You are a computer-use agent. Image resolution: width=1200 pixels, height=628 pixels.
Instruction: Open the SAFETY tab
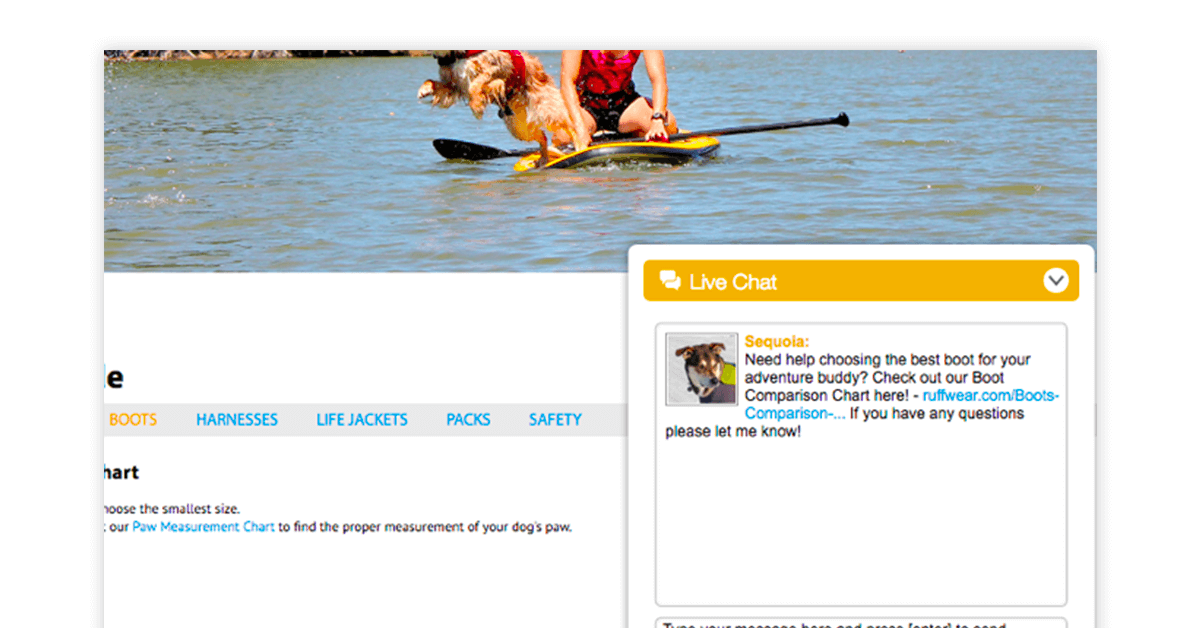coord(555,420)
